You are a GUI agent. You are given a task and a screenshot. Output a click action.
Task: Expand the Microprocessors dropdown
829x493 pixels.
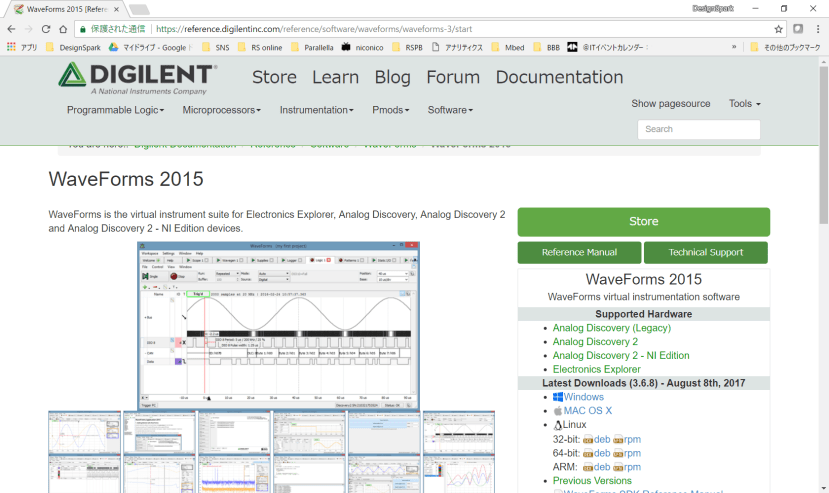tap(222, 110)
